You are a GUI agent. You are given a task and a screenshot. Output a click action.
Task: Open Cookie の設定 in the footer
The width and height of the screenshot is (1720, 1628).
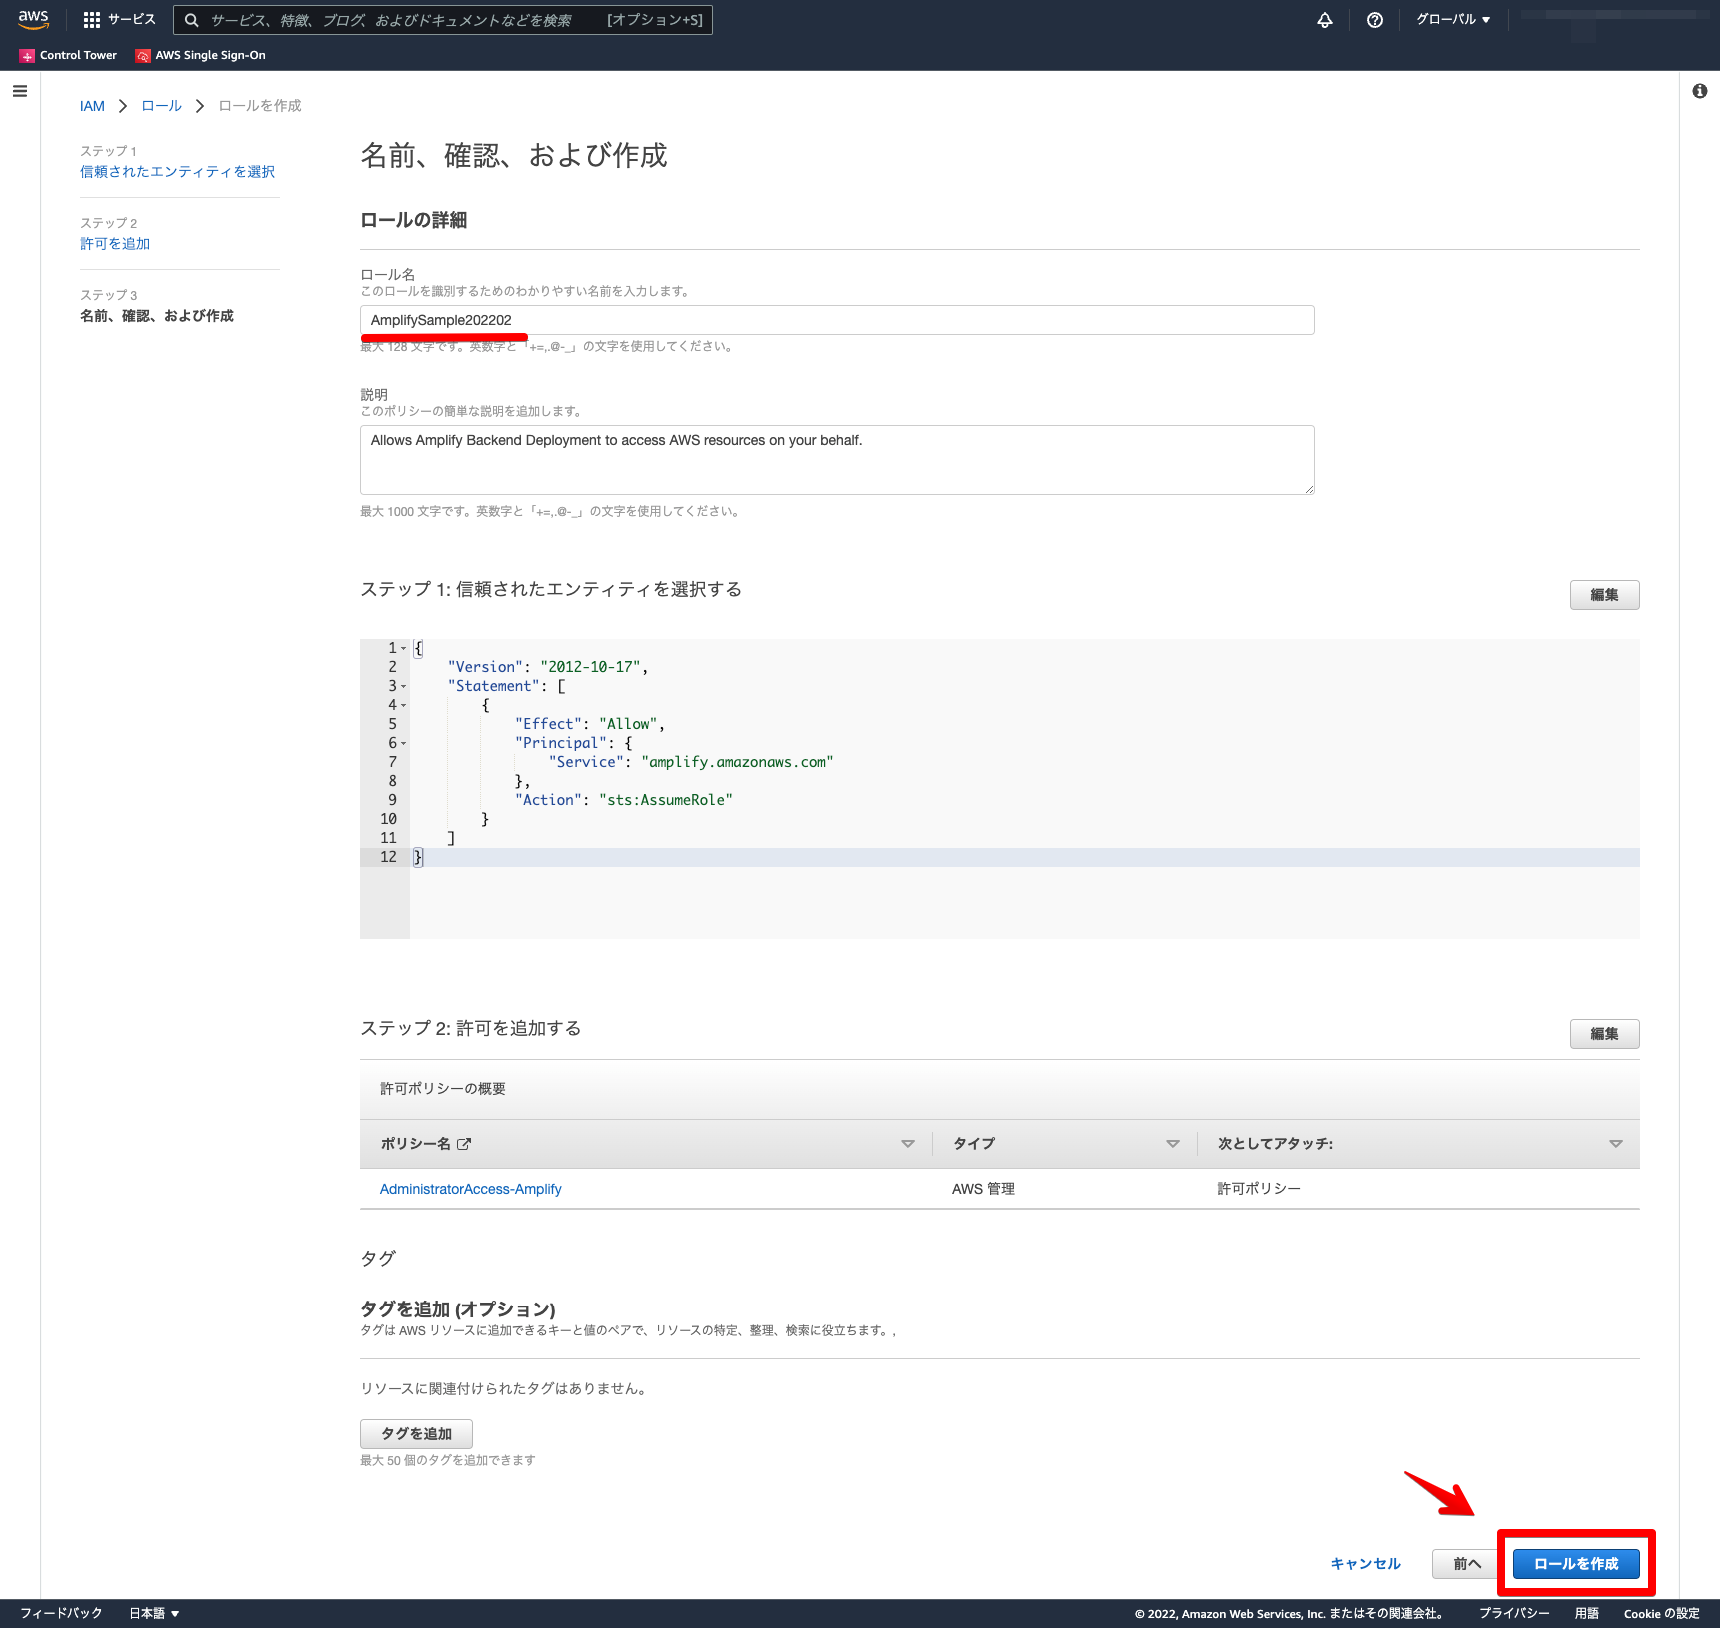(1661, 1613)
